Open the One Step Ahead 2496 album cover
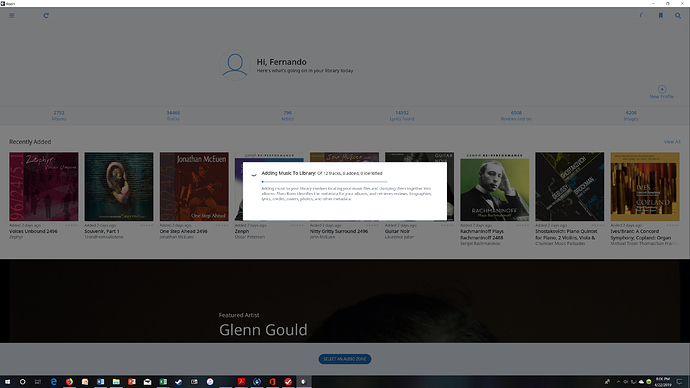This screenshot has width=690, height=388. coord(194,187)
